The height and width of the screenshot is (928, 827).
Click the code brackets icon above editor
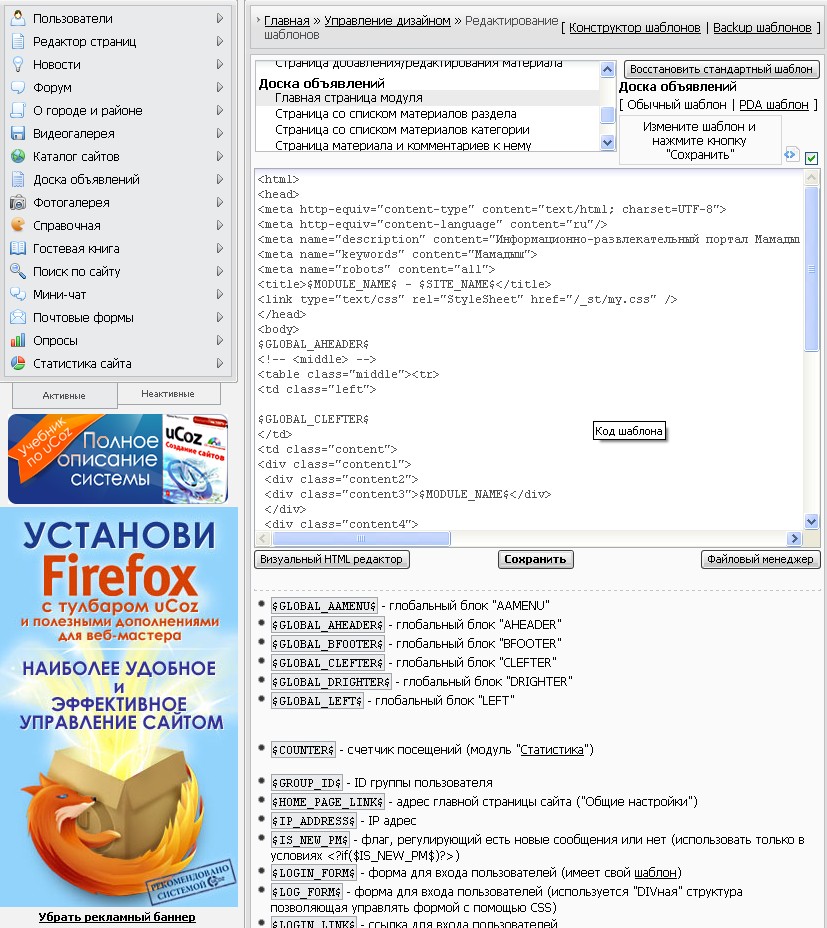coord(791,155)
